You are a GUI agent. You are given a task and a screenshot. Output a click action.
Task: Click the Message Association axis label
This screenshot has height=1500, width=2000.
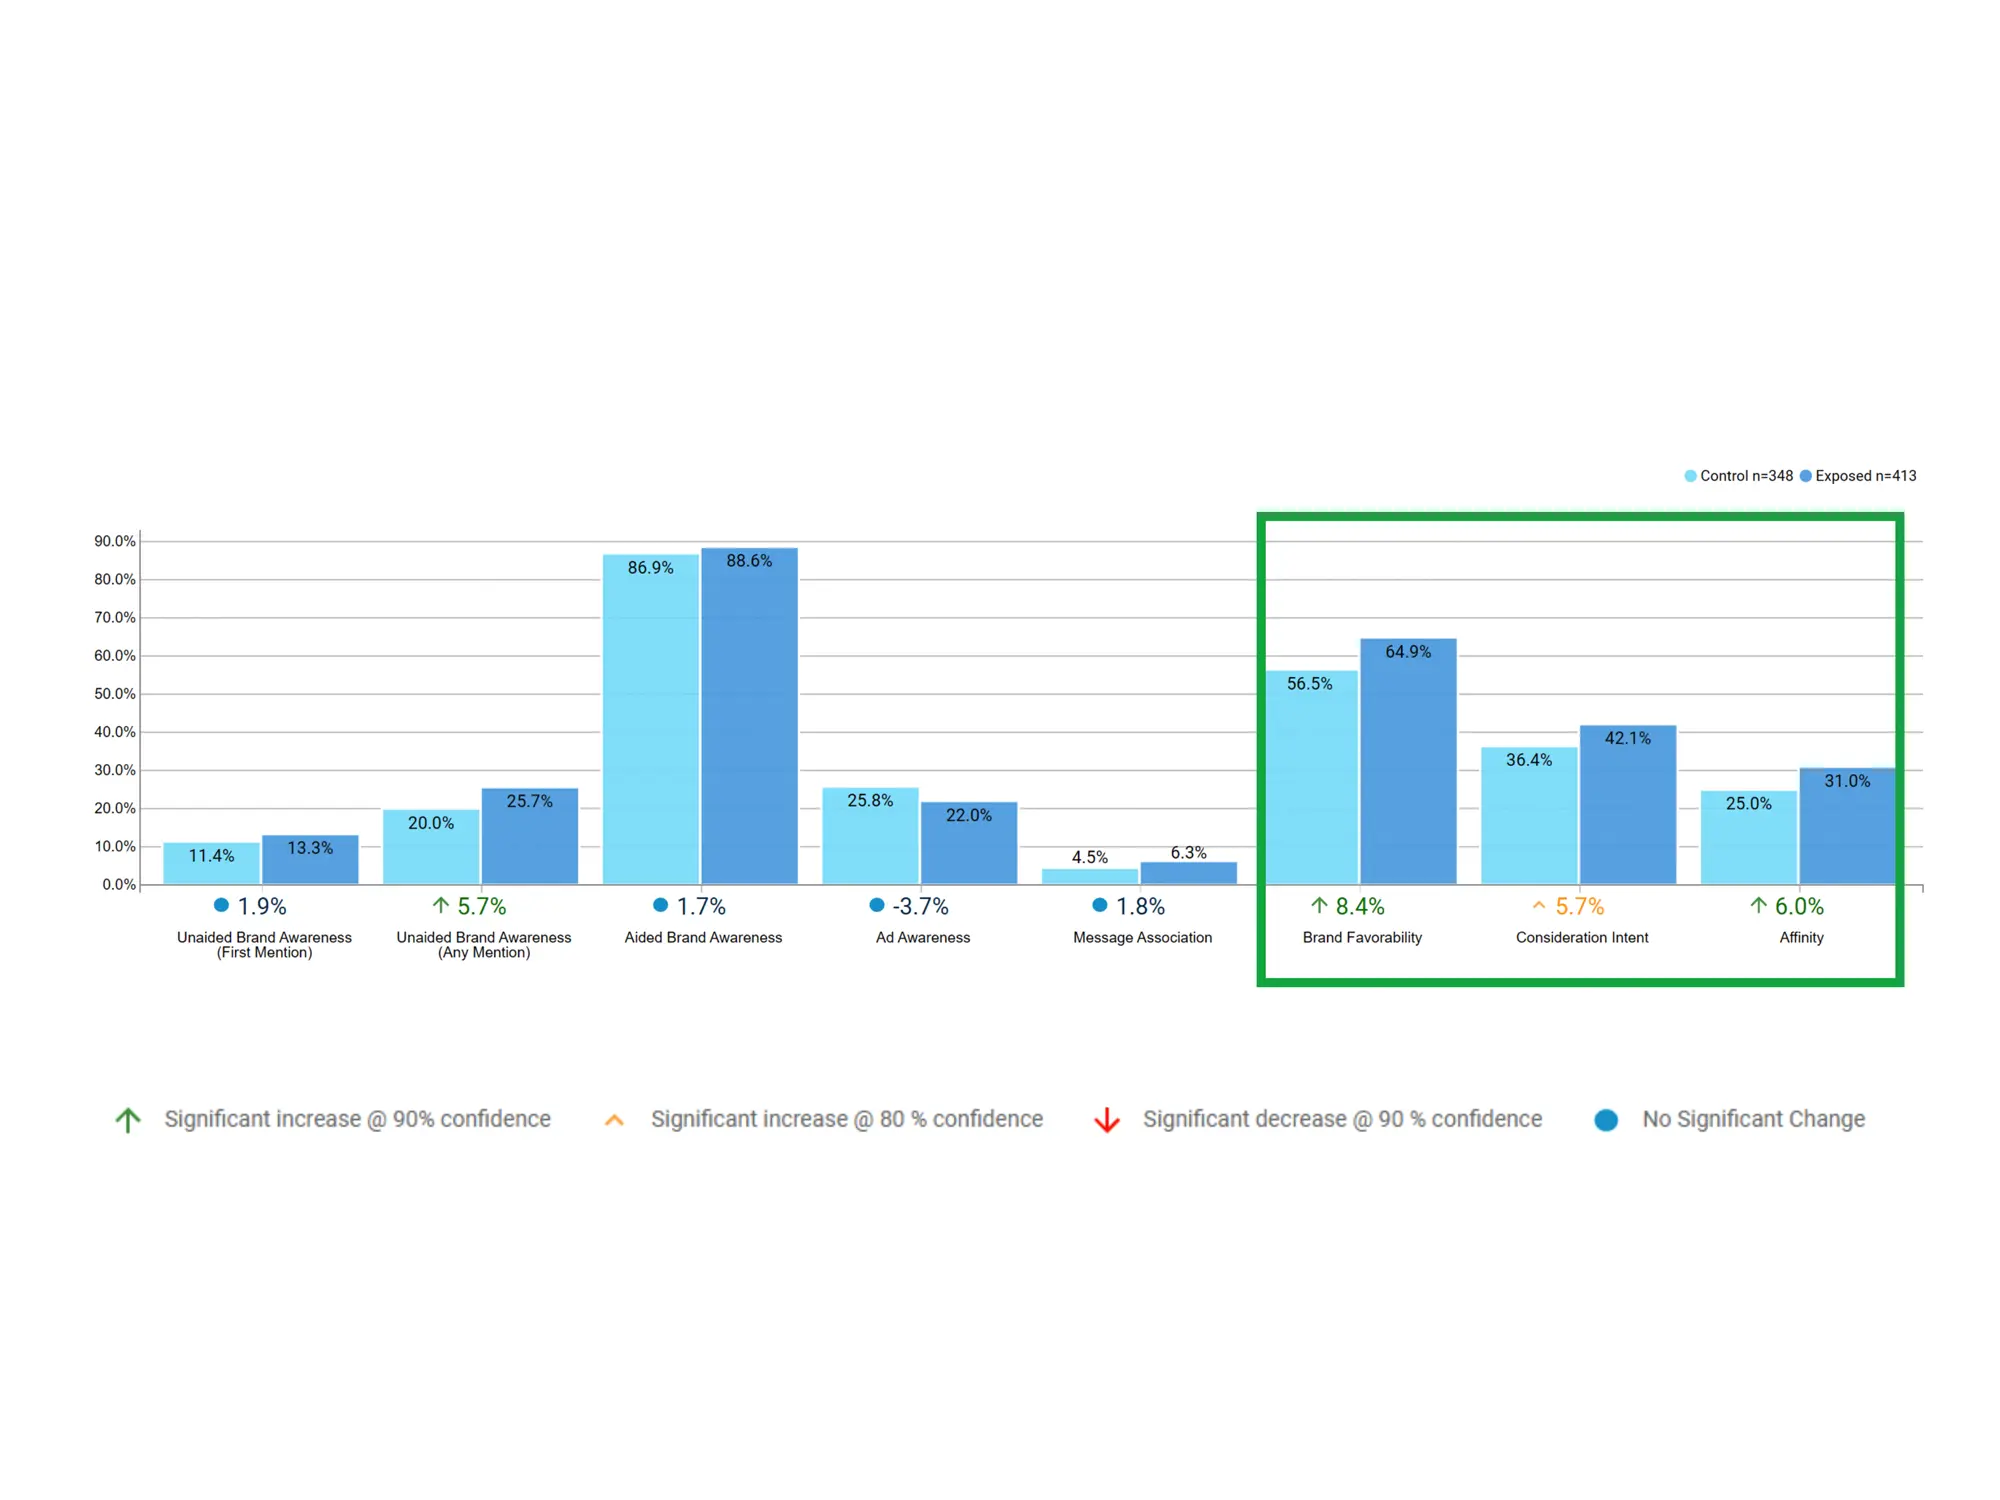coord(1142,938)
